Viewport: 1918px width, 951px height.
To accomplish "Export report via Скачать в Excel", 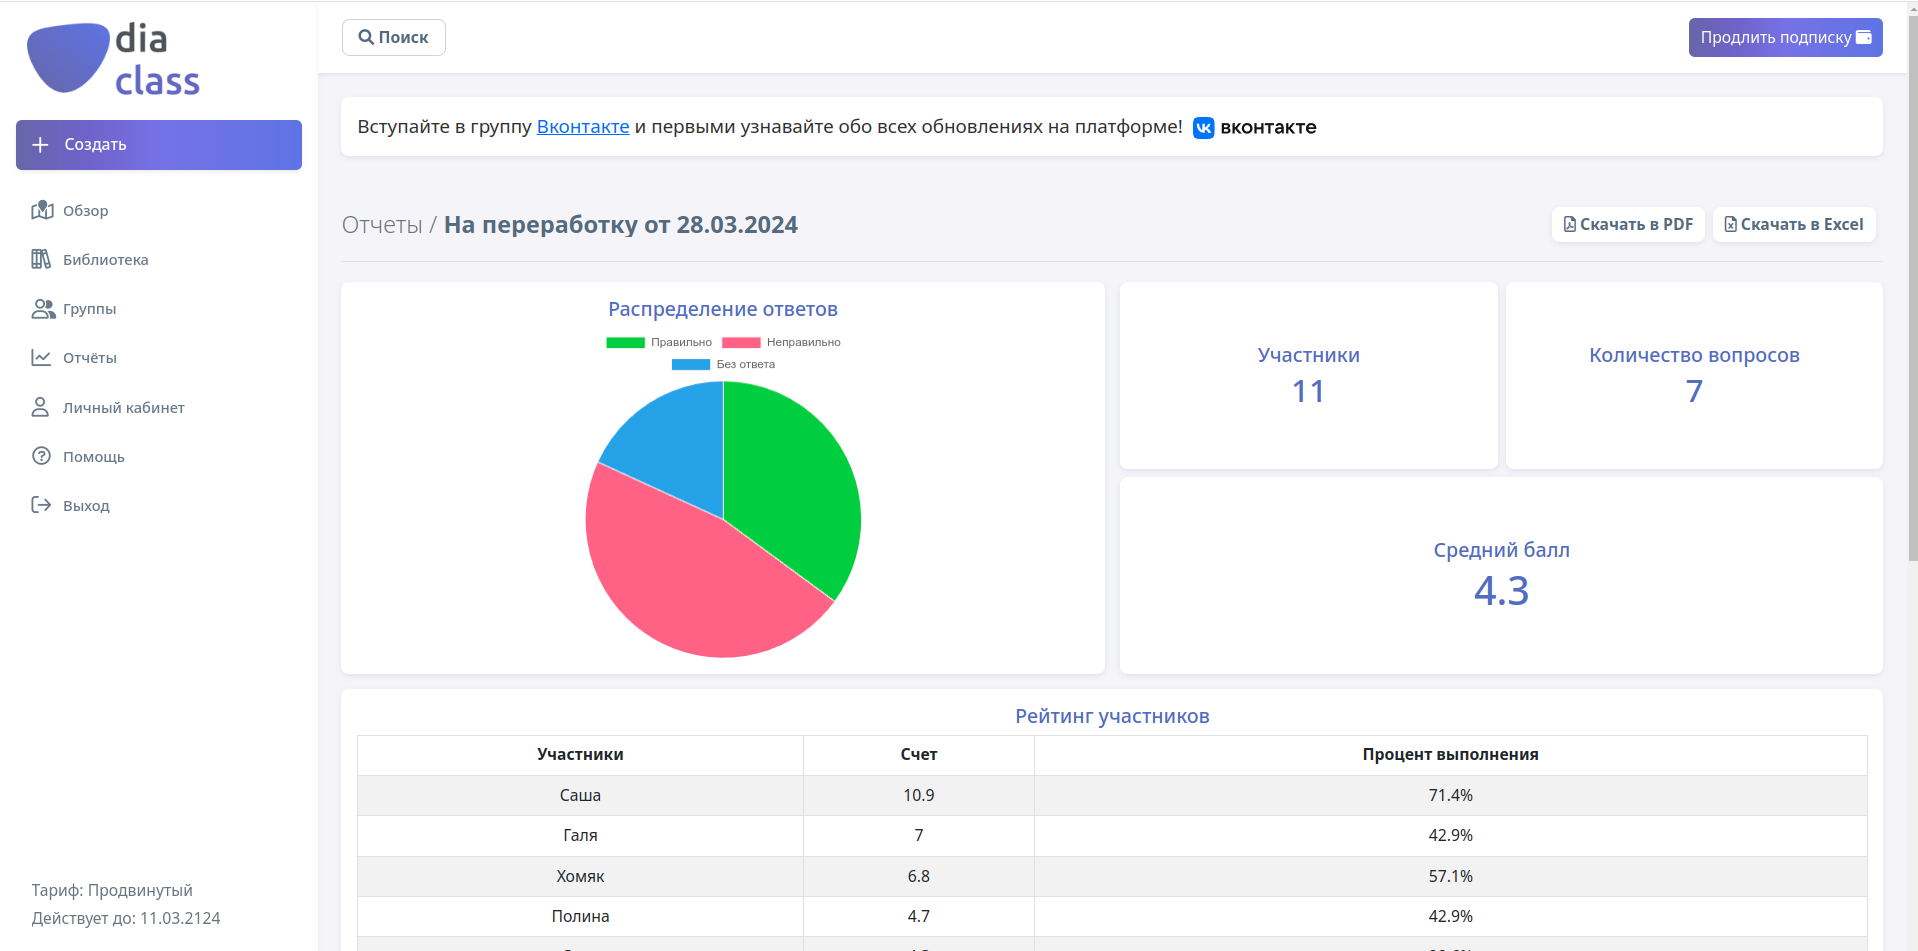I will click(x=1794, y=225).
